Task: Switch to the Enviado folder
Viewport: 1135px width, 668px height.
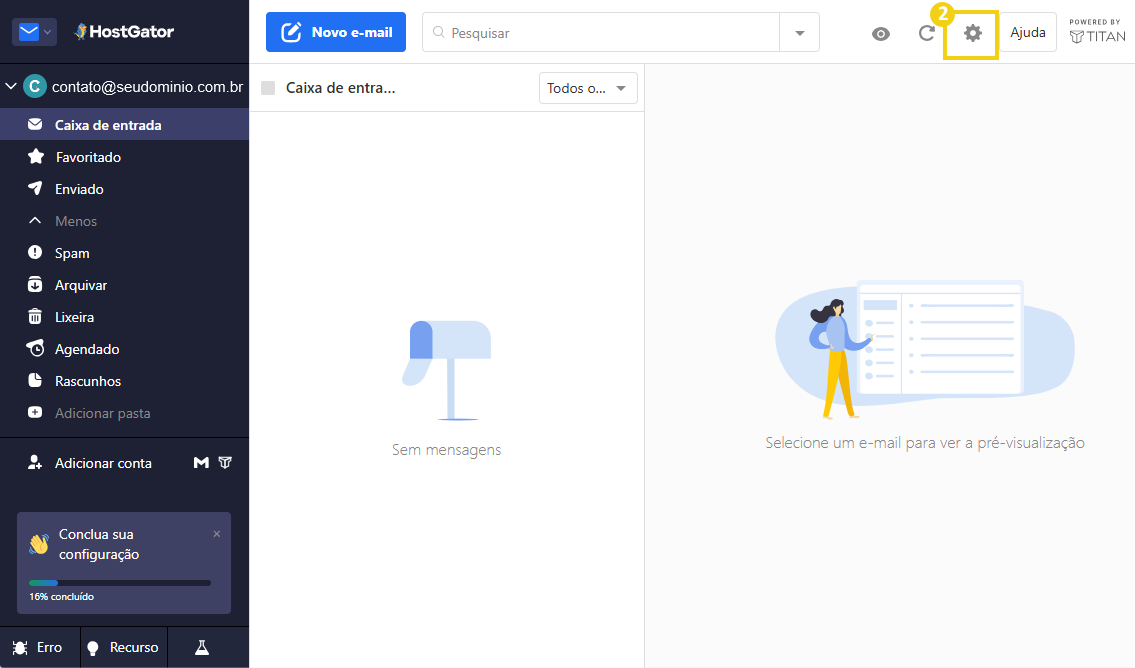Action: pos(78,188)
